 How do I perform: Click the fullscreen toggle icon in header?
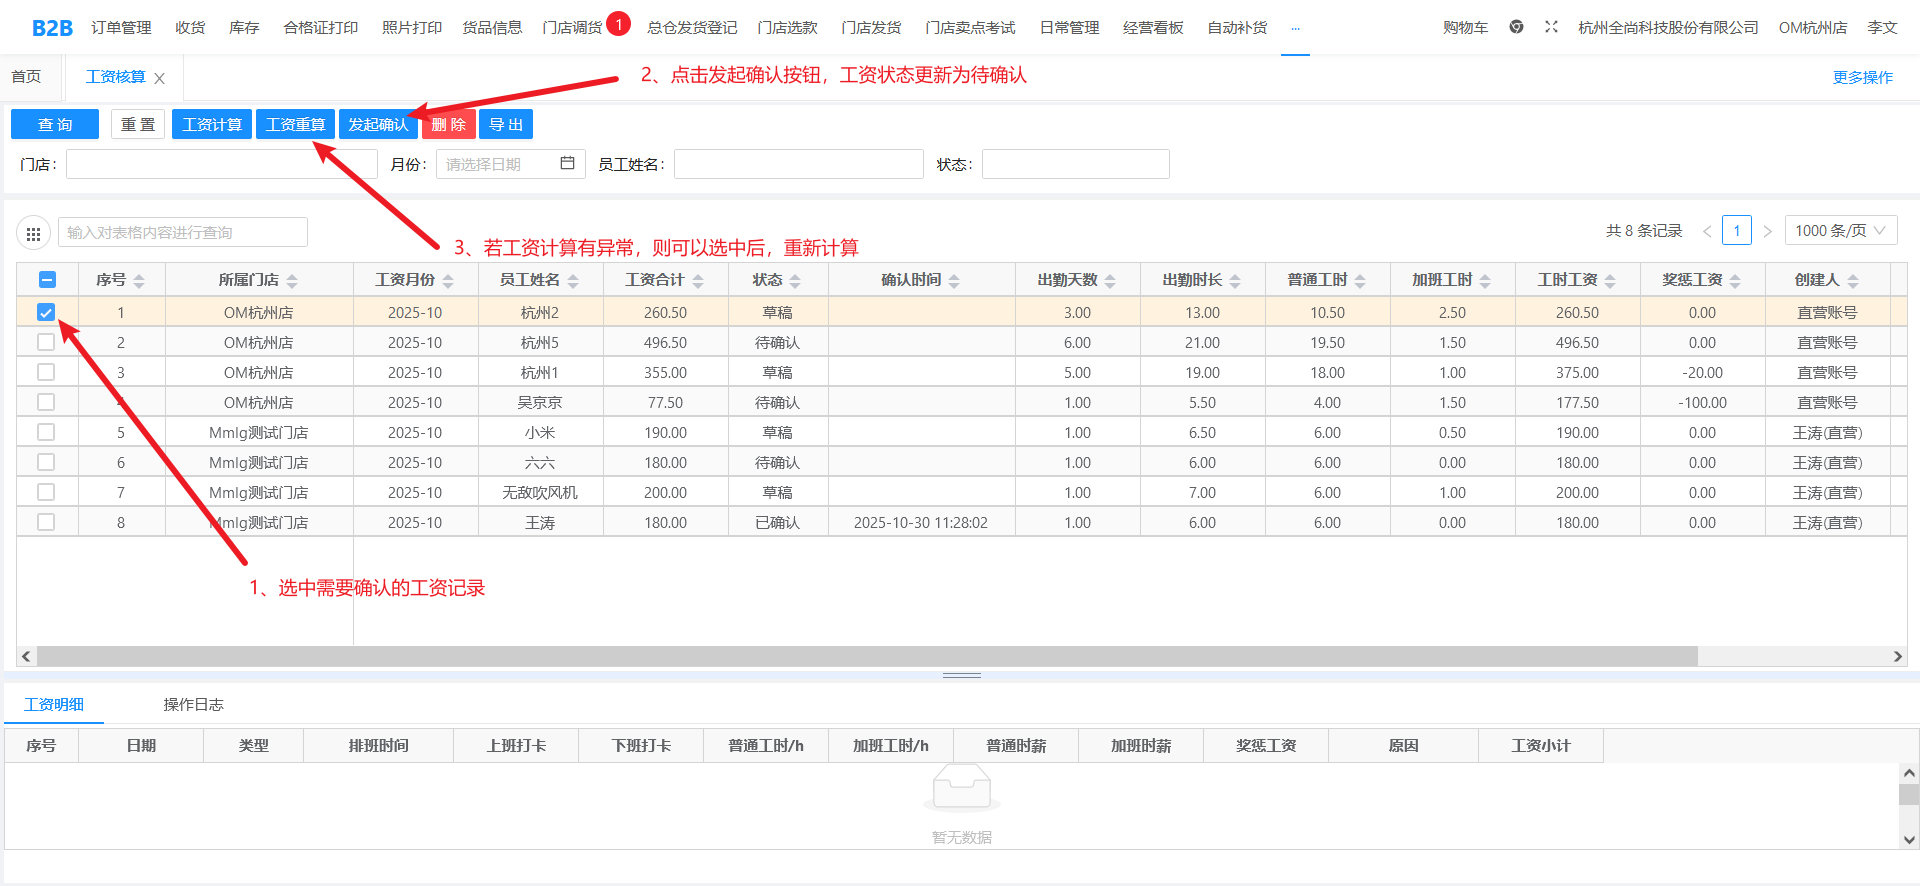[1551, 27]
